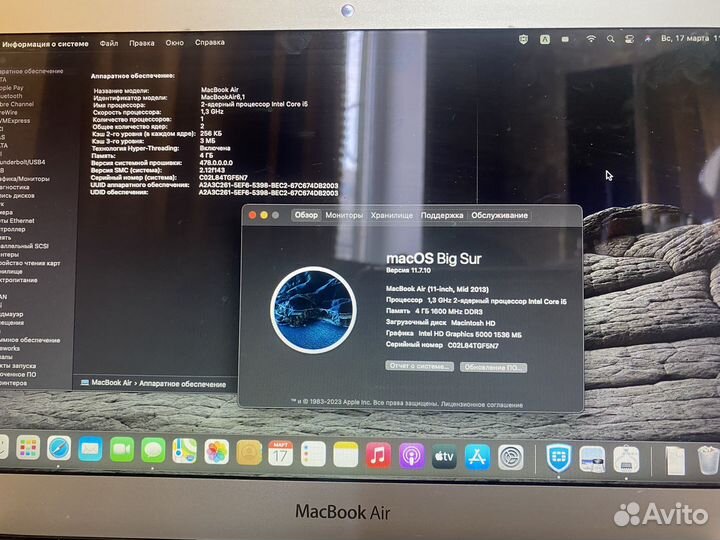Select Устройство чтения карт in sidebar
The width and height of the screenshot is (720, 540).
point(30,263)
